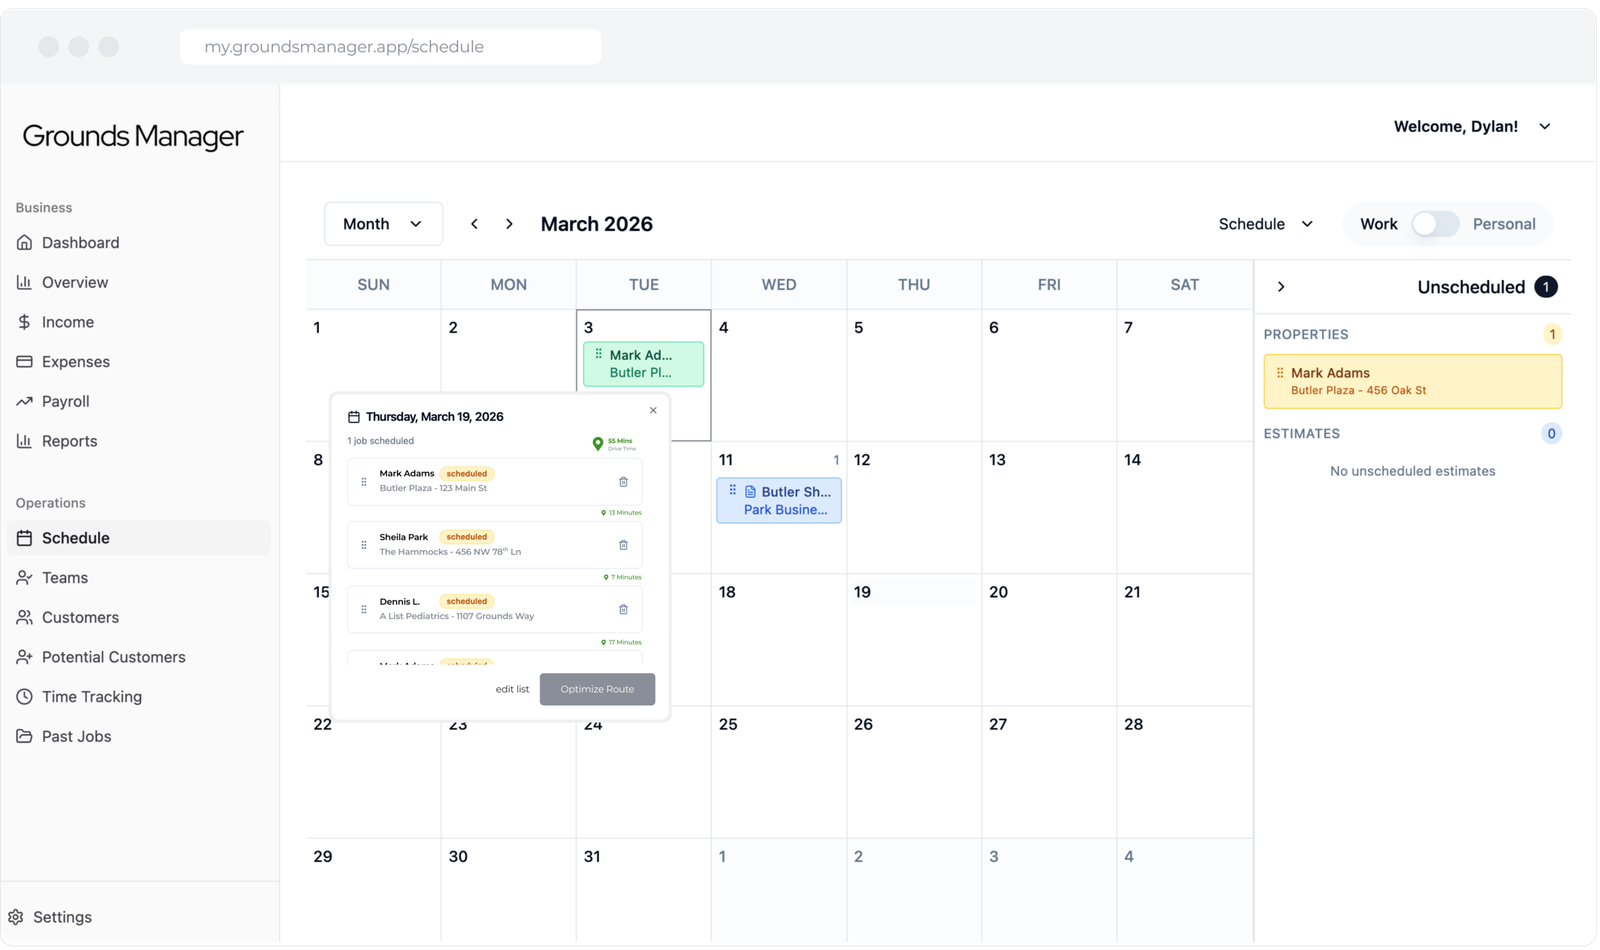This screenshot has width=1600, height=950.
Task: Open Past Jobs in the sidebar
Action: tap(76, 736)
